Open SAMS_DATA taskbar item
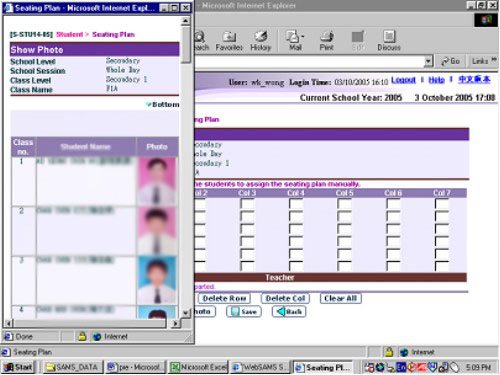 tap(73, 367)
